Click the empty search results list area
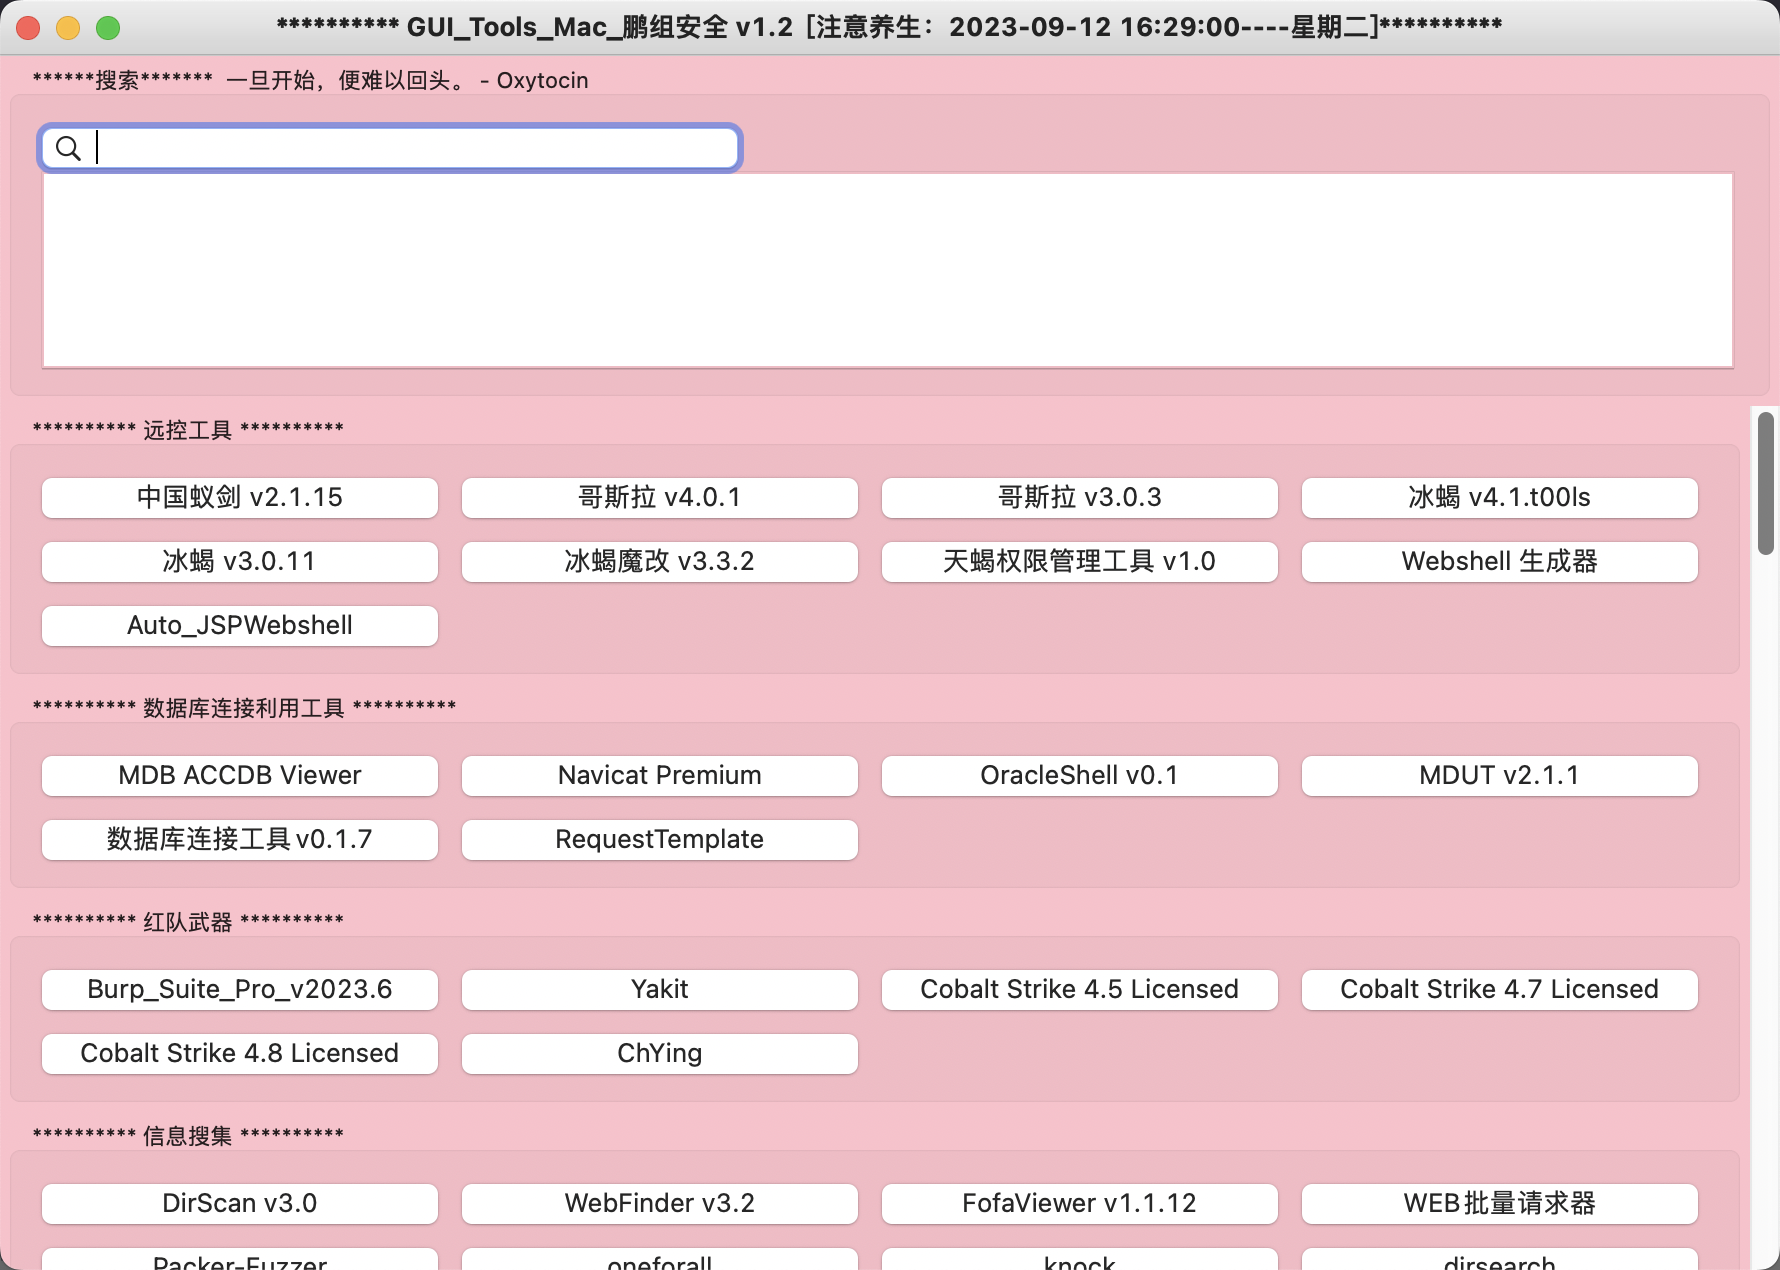The height and width of the screenshot is (1270, 1780). click(888, 270)
